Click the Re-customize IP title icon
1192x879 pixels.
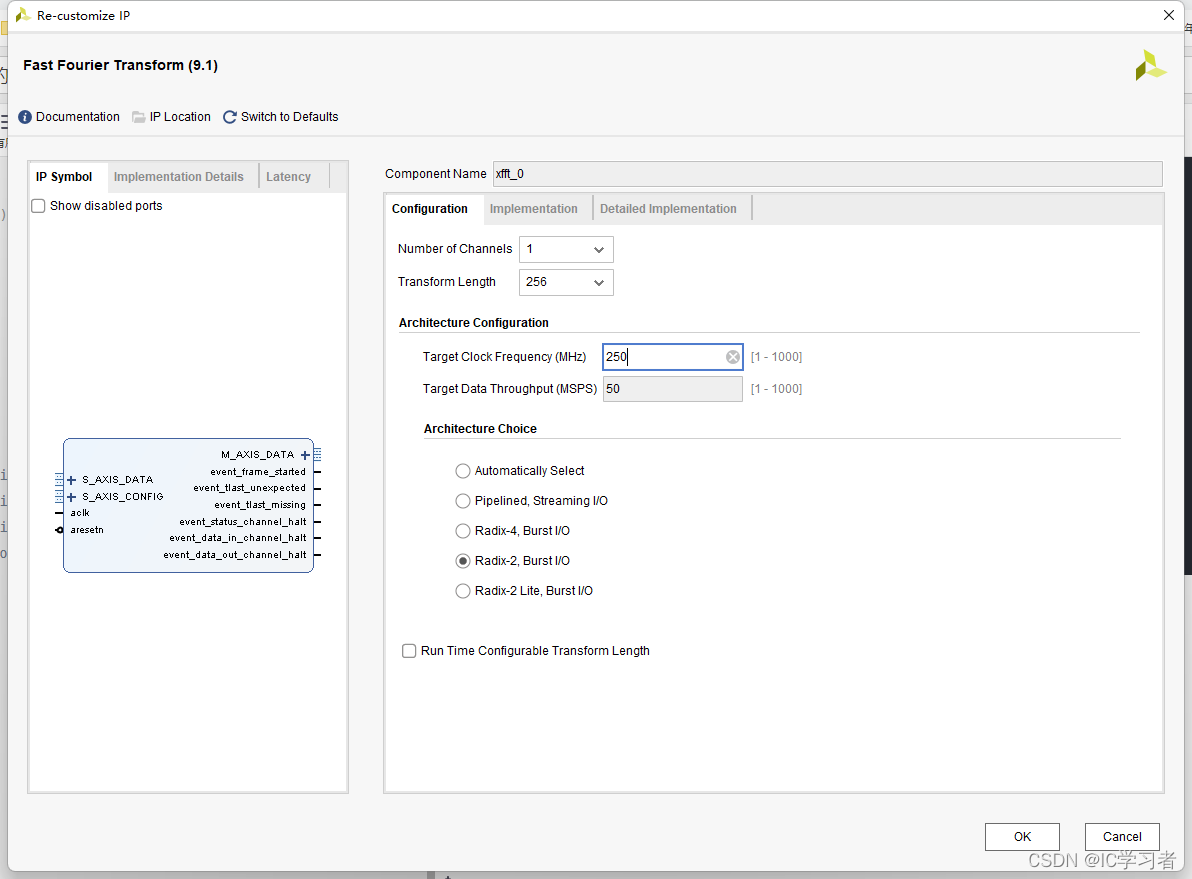[23, 15]
